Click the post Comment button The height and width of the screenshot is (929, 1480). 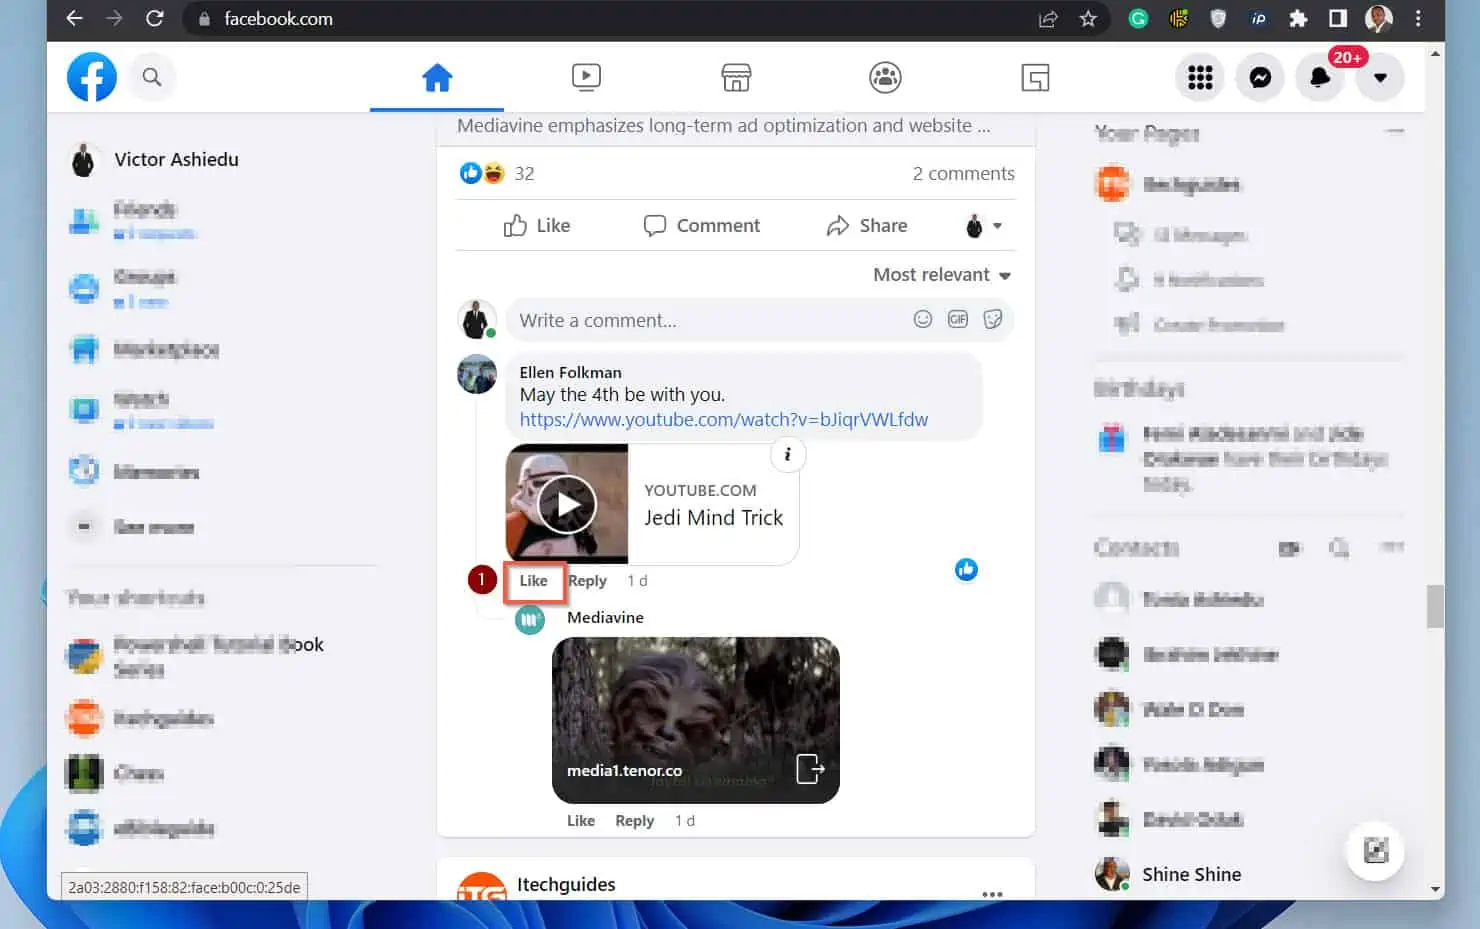coord(702,226)
